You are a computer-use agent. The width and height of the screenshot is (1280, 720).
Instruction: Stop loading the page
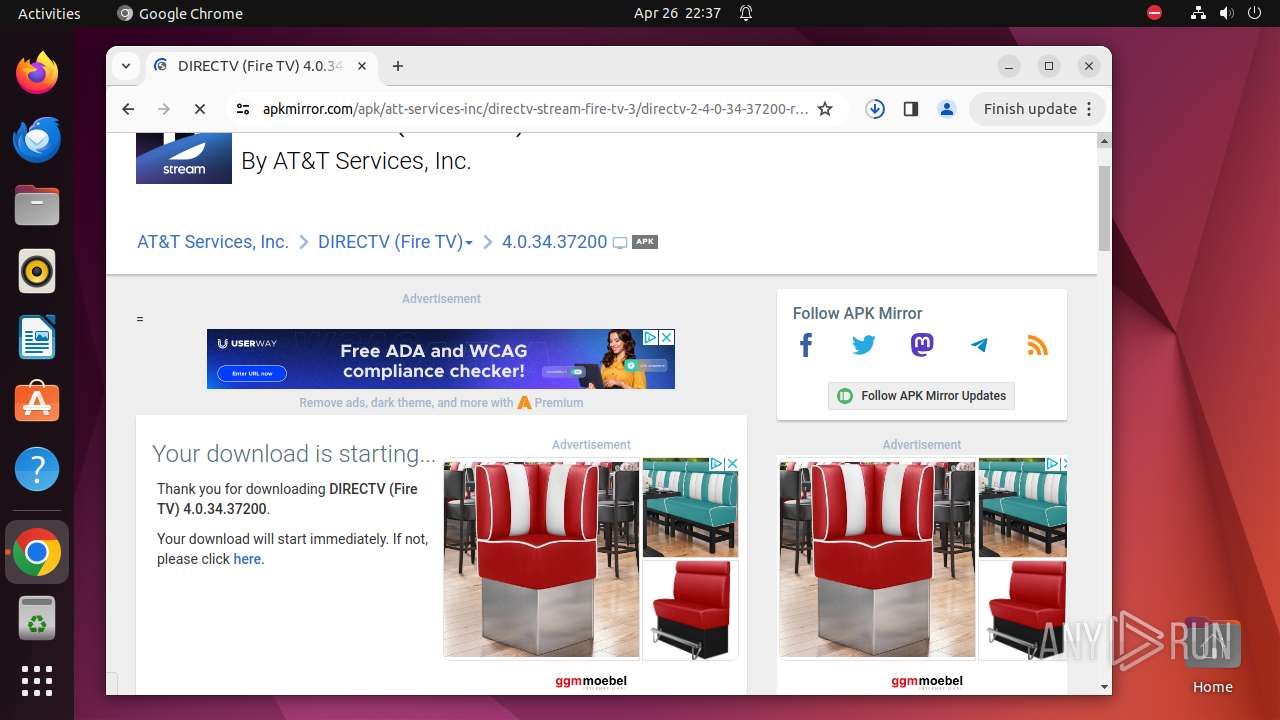(200, 109)
